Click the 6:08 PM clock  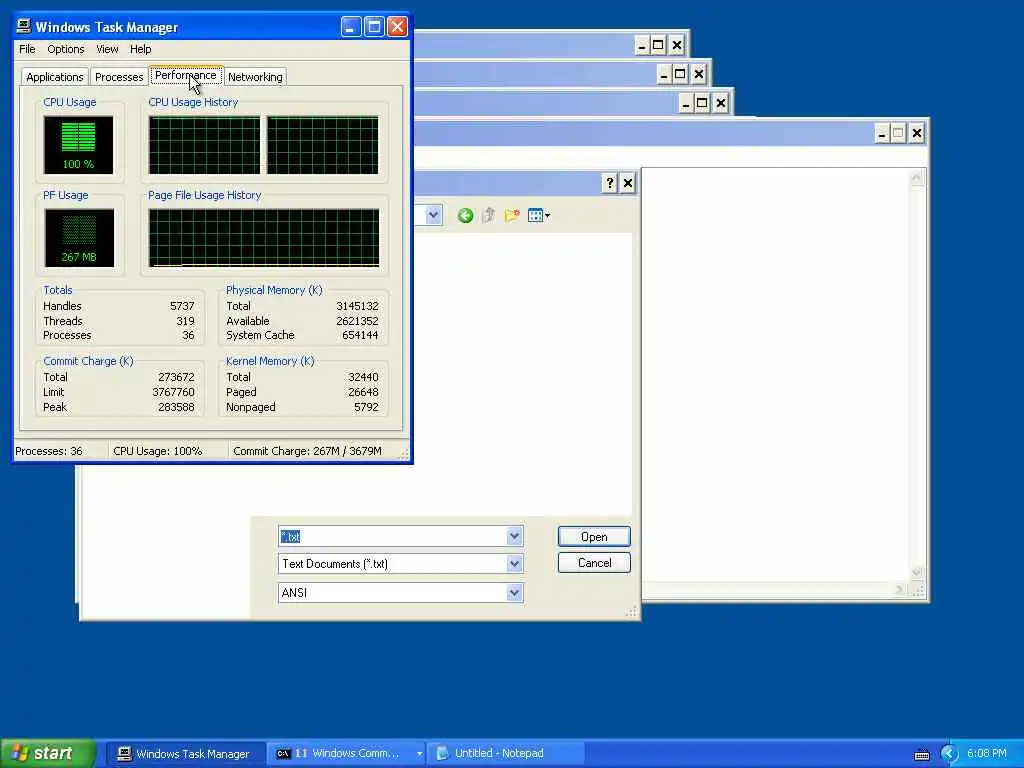[987, 754]
